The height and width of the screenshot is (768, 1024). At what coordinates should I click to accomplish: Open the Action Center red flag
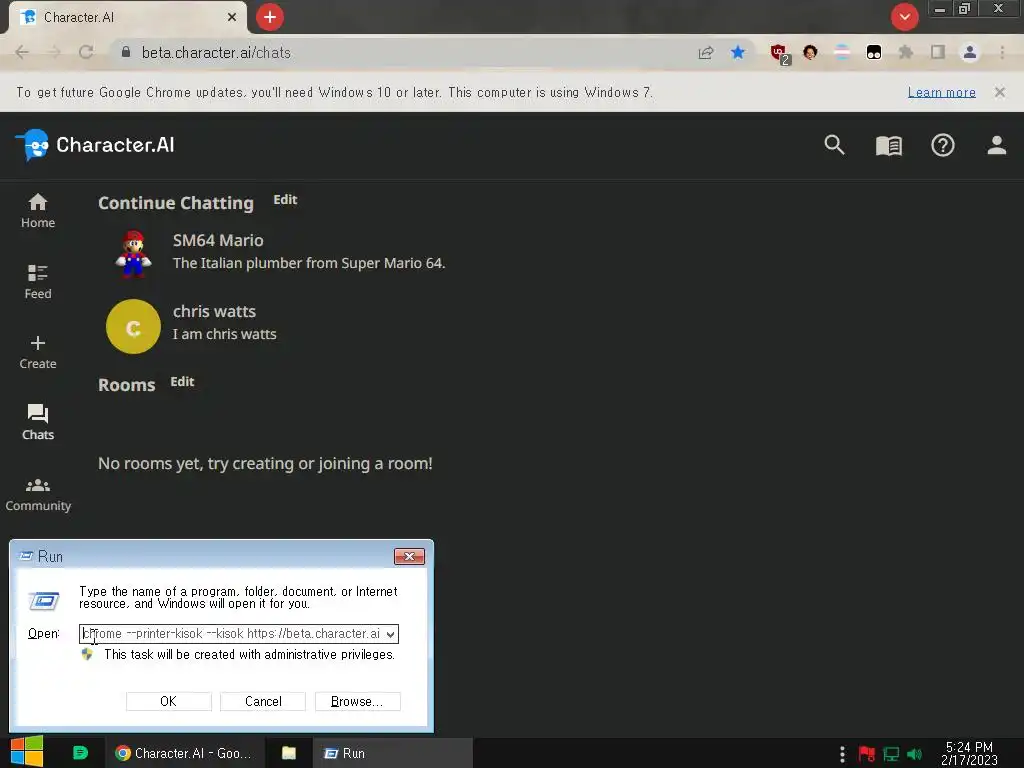tap(867, 754)
